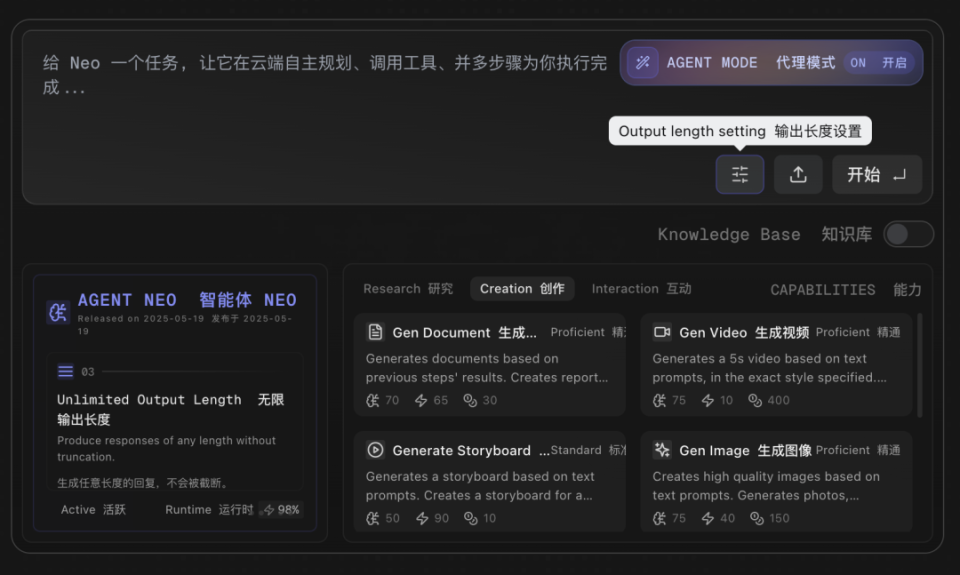Click the 生成任意长度的回复 description text
This screenshot has height=575, width=960.
point(143,483)
